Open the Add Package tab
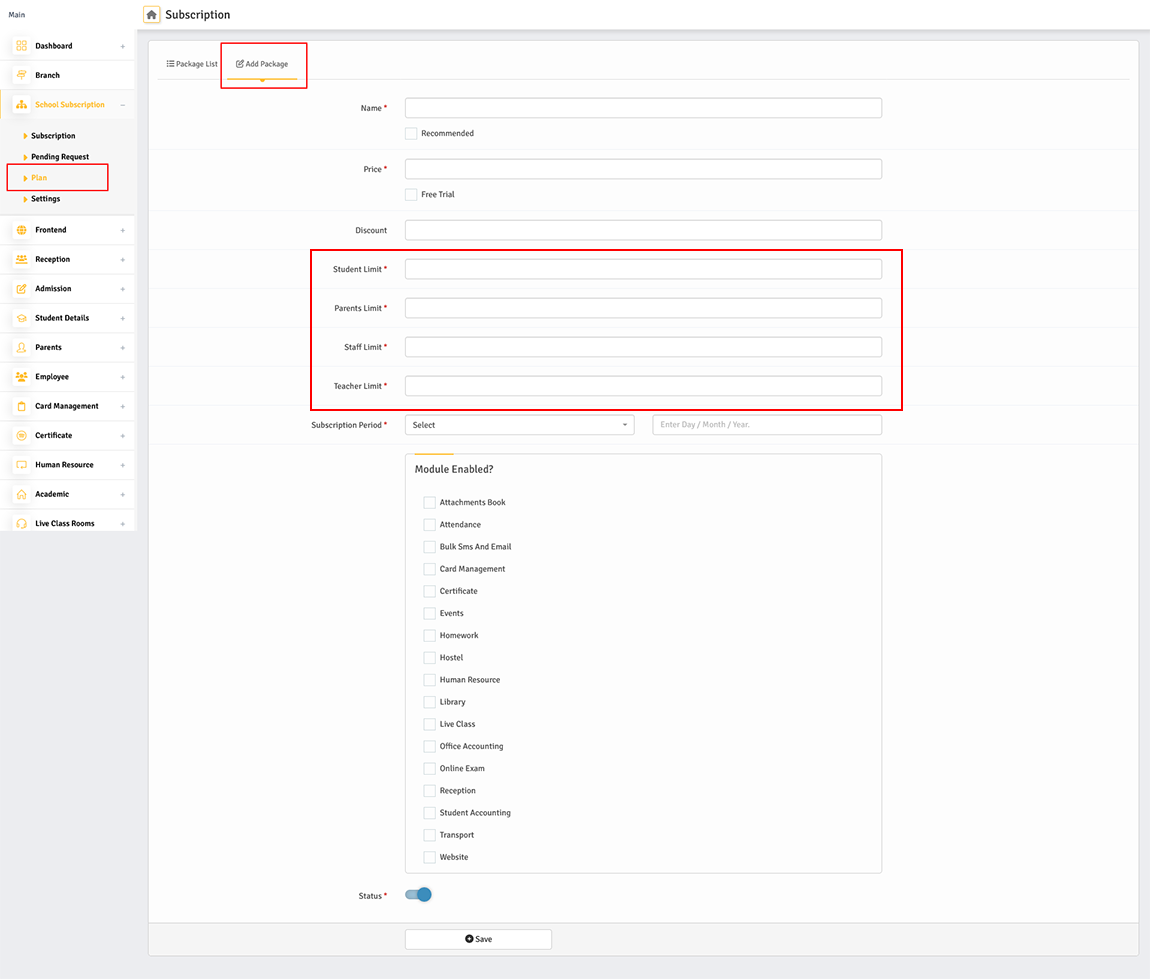Screen dimensions: 1150x979 [262, 63]
